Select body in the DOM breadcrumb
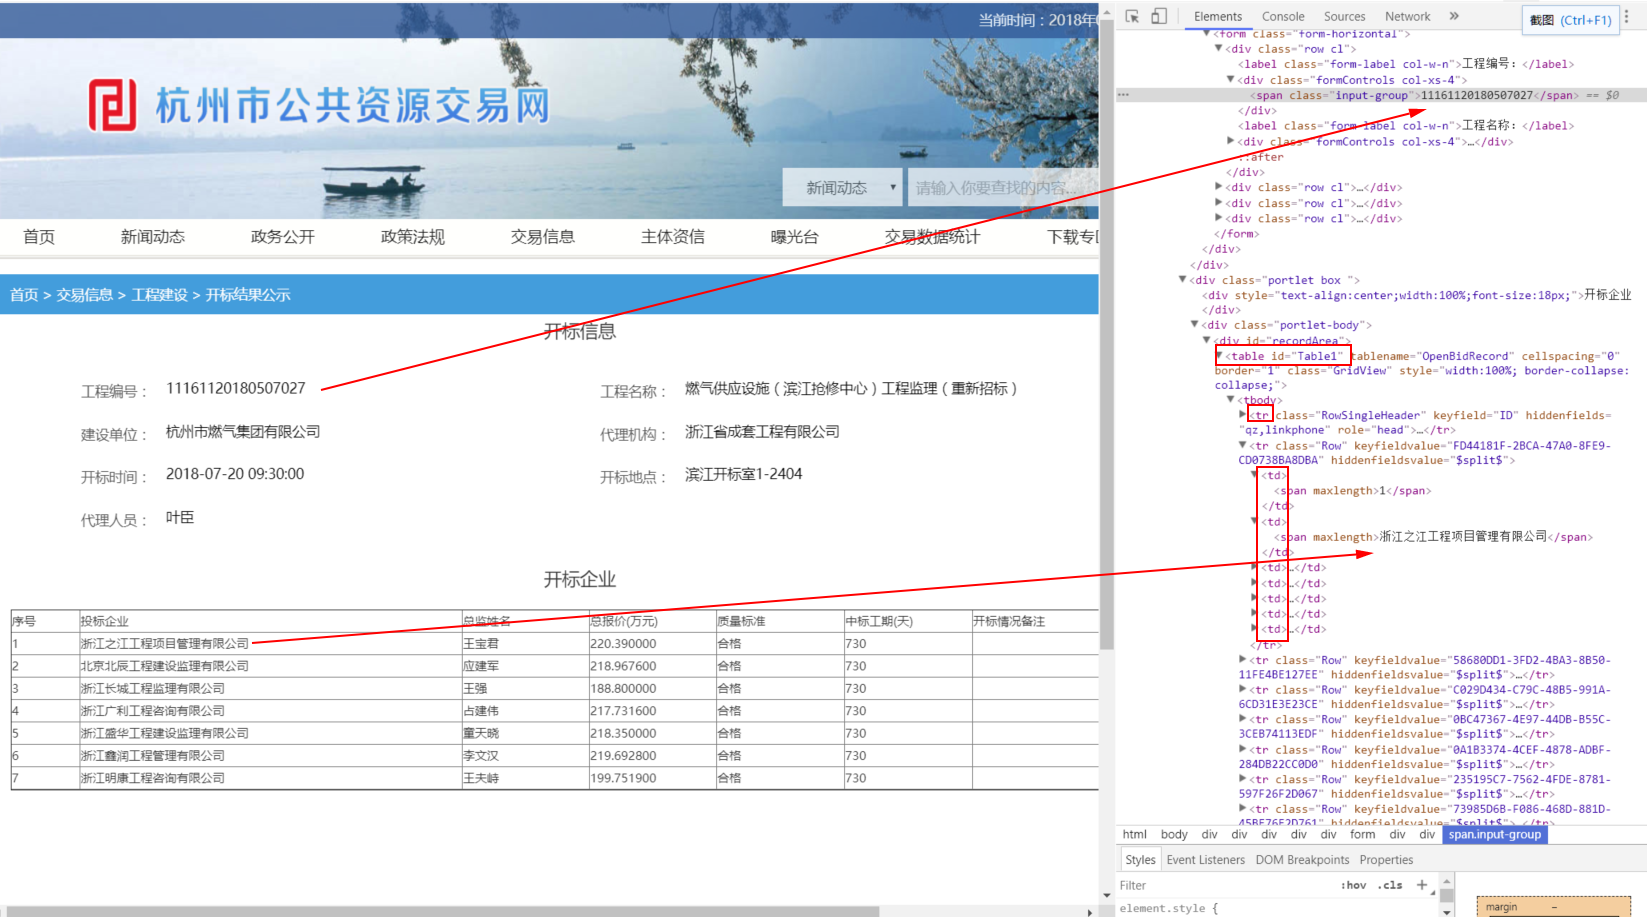 pos(1174,834)
